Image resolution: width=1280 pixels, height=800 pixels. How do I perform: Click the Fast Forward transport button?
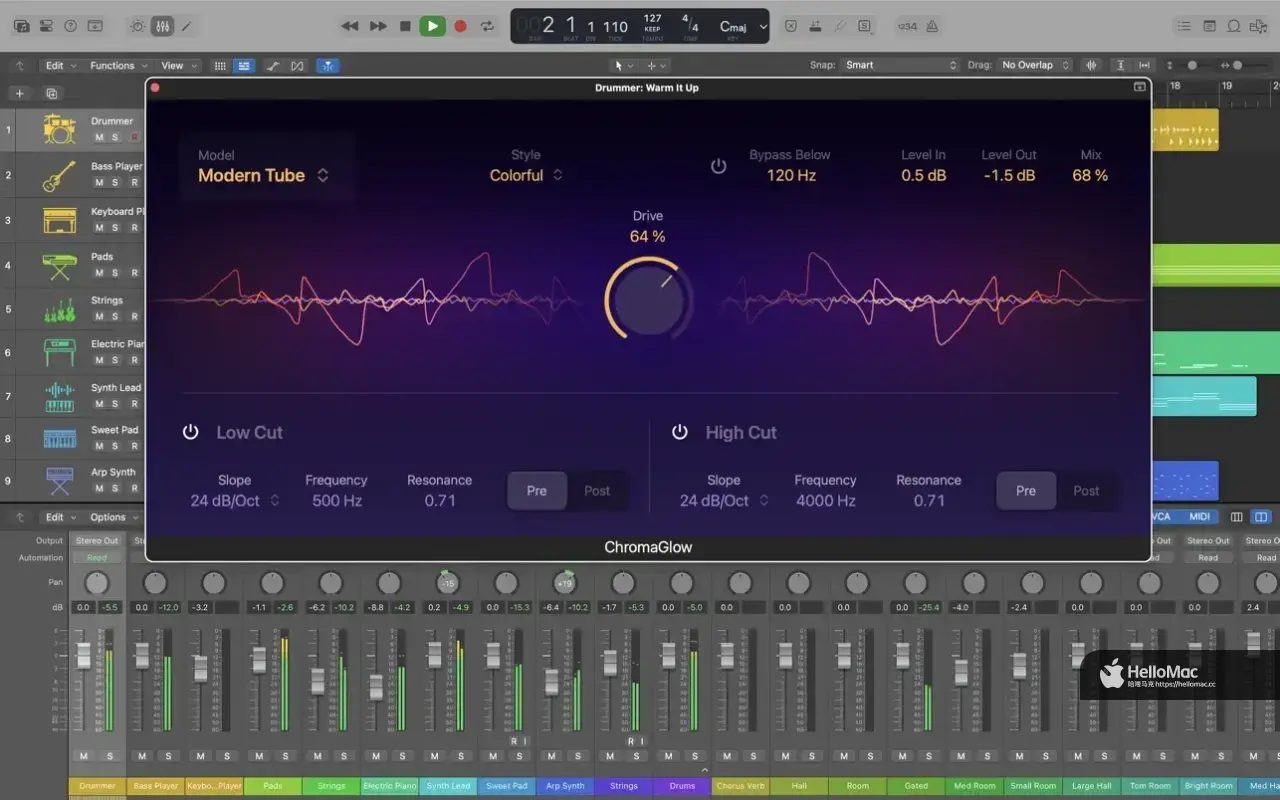point(378,26)
